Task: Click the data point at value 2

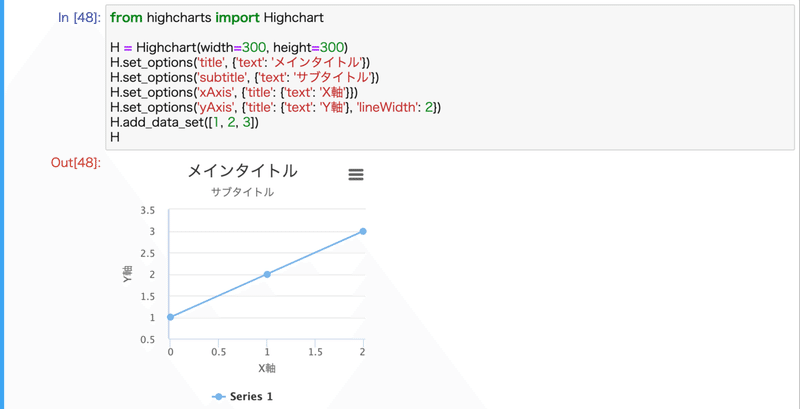Action: pyautogui.click(x=267, y=274)
